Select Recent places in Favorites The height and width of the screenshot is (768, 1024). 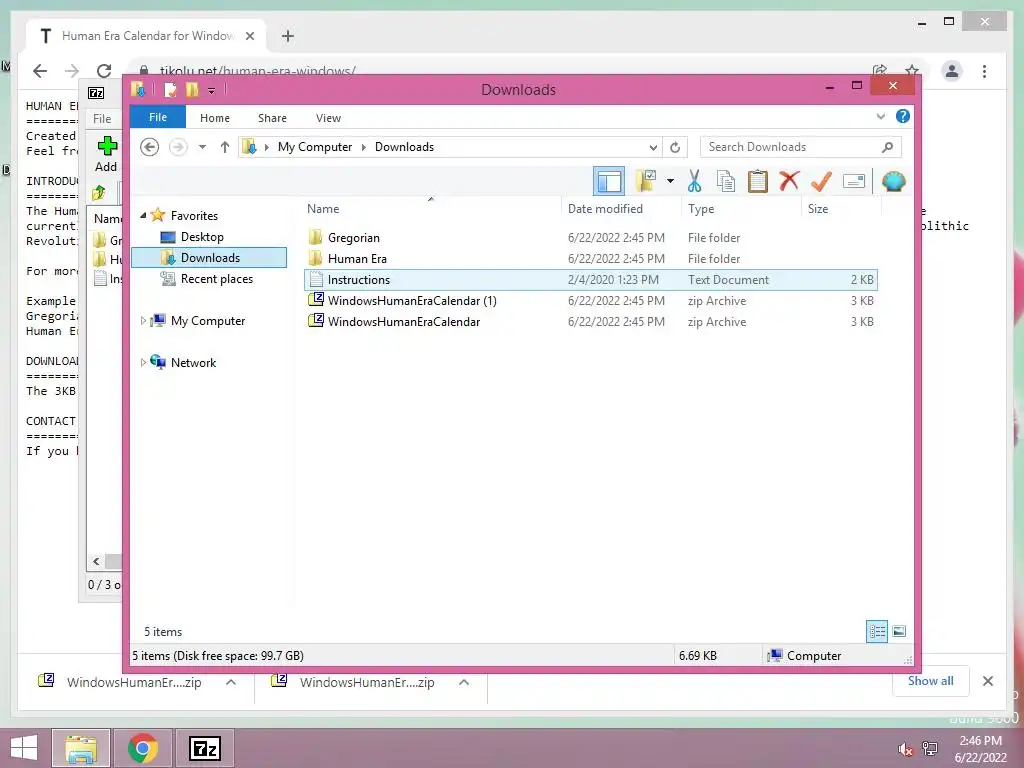[216, 279]
